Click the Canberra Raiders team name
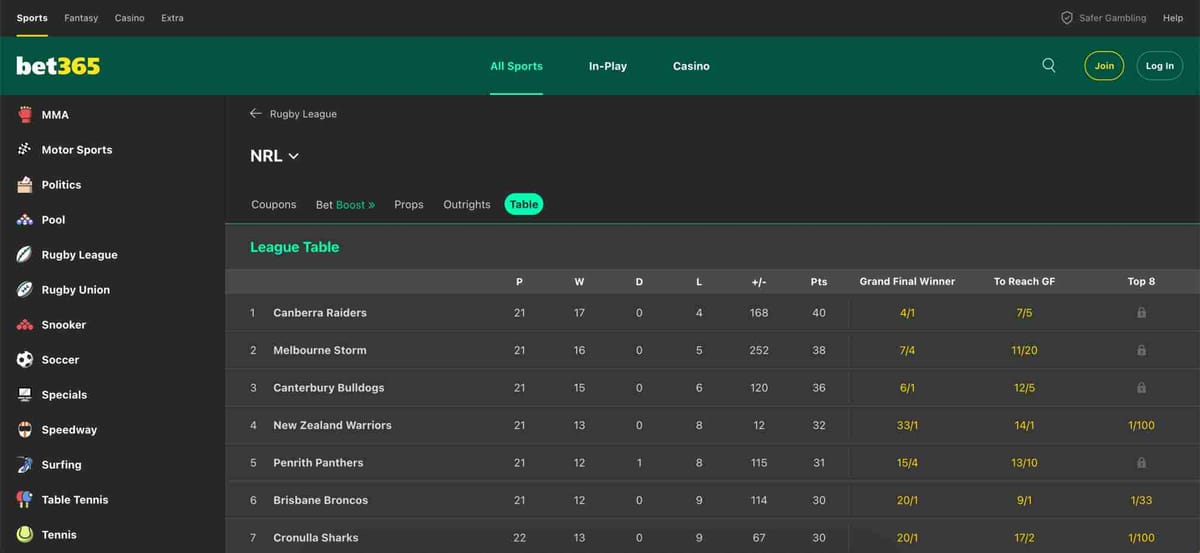Viewport: 1200px width, 553px height. 320,313
